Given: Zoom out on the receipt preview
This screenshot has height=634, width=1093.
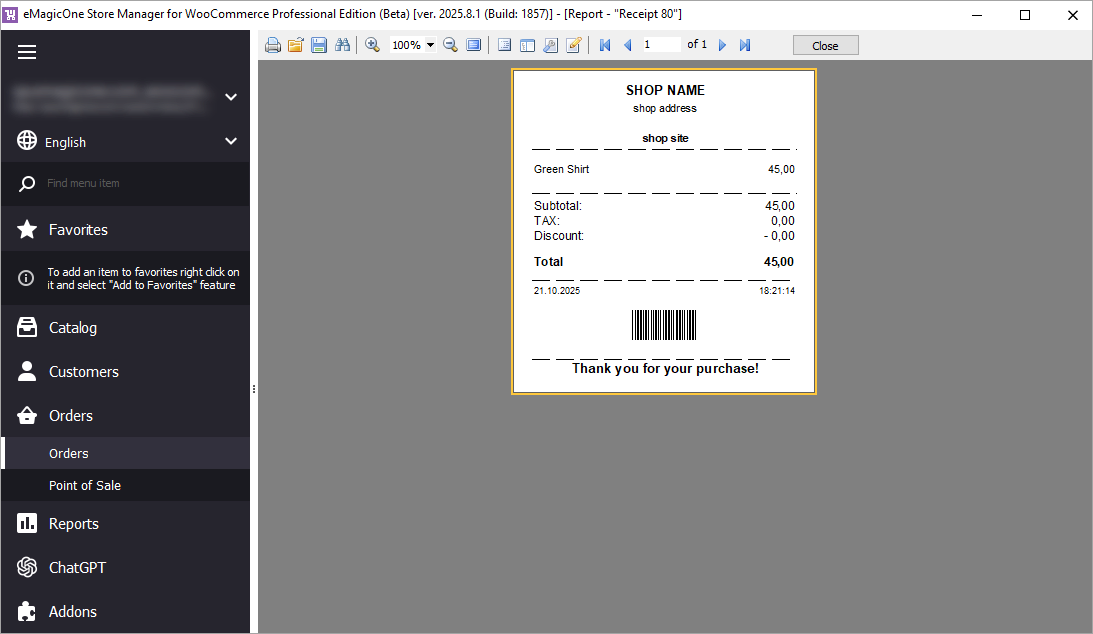Looking at the screenshot, I should coord(450,44).
